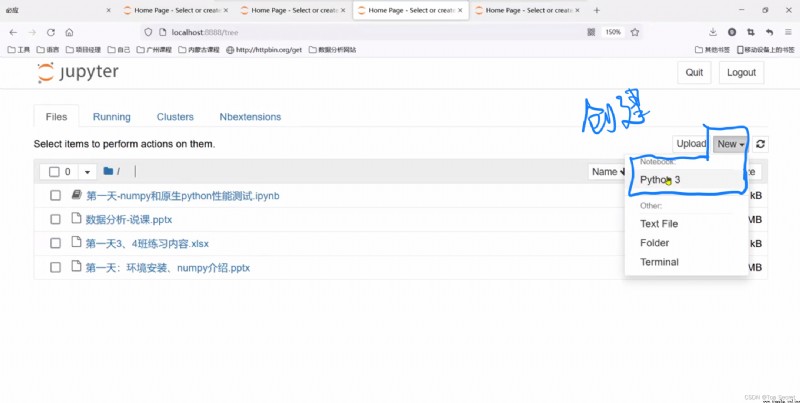Click file icon beside 第一天3、4班练习内容.xlsx

tap(77, 243)
